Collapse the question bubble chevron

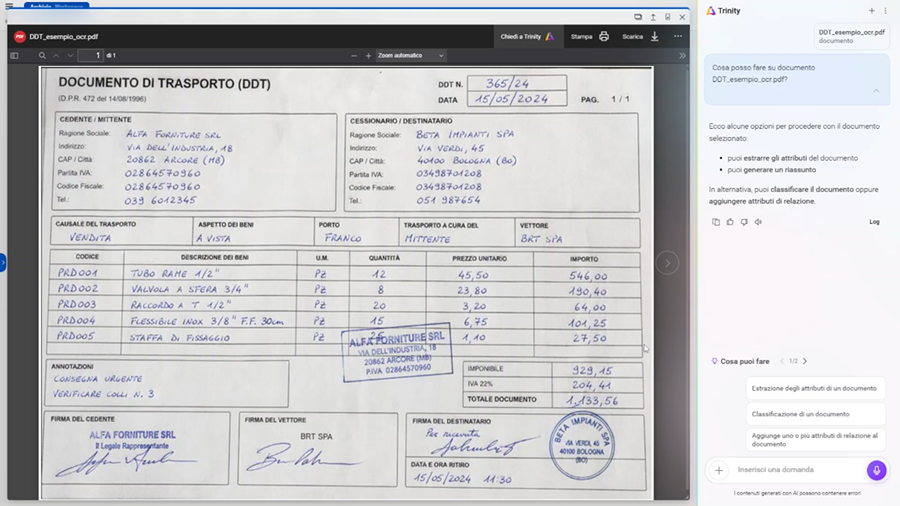click(x=876, y=91)
